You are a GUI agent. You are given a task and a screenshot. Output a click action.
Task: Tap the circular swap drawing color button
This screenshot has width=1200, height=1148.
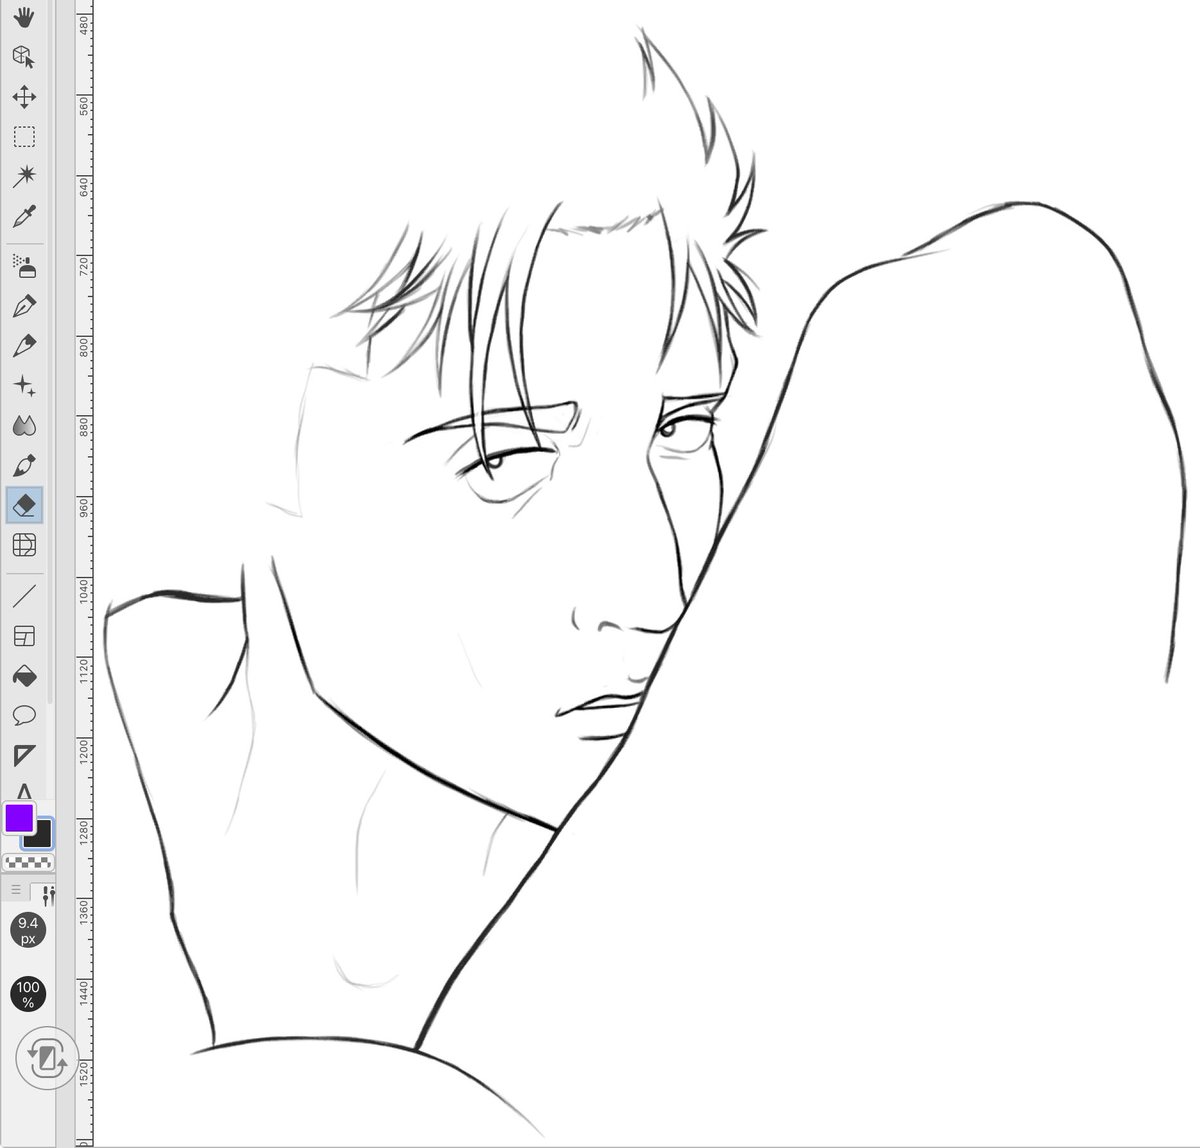coord(46,1059)
